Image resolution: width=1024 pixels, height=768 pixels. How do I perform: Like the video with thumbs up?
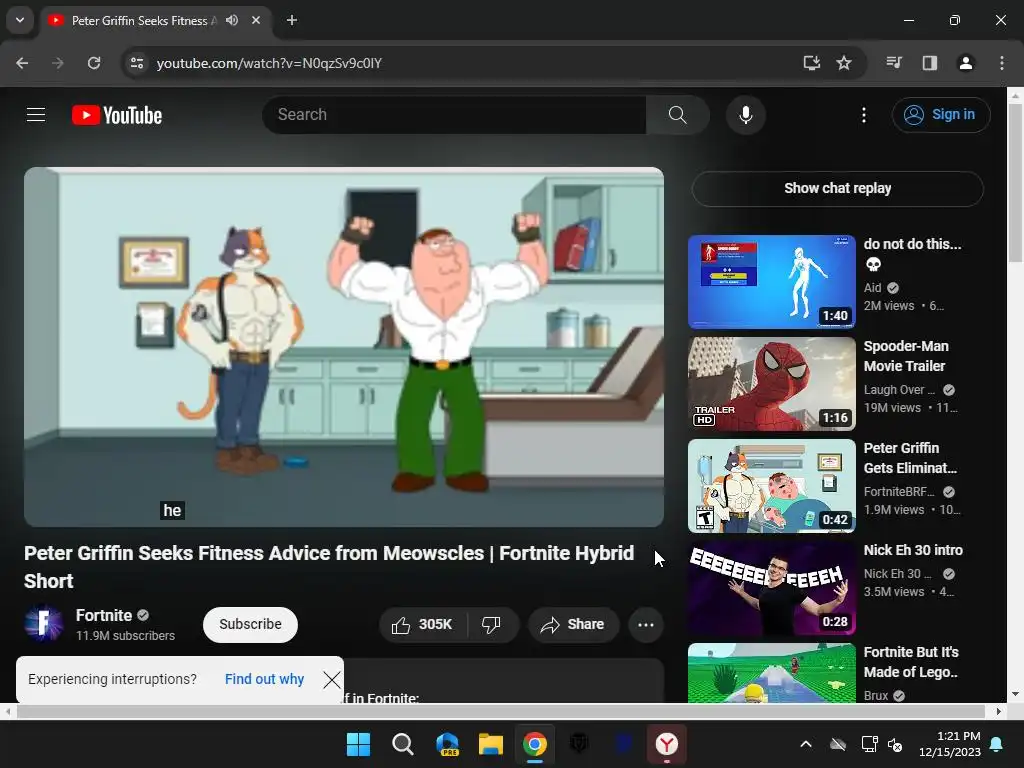click(x=423, y=625)
